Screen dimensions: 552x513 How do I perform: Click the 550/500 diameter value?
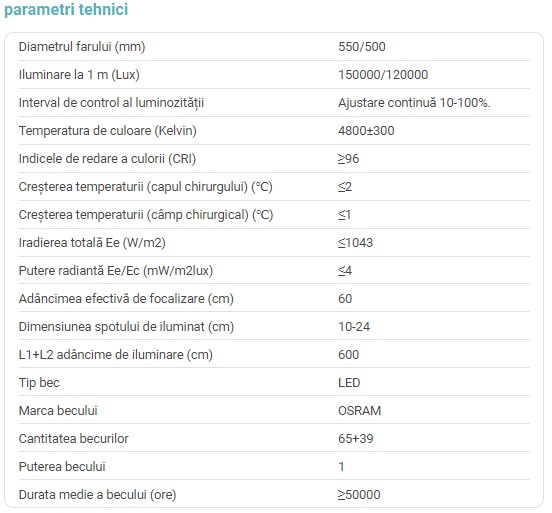pos(362,46)
